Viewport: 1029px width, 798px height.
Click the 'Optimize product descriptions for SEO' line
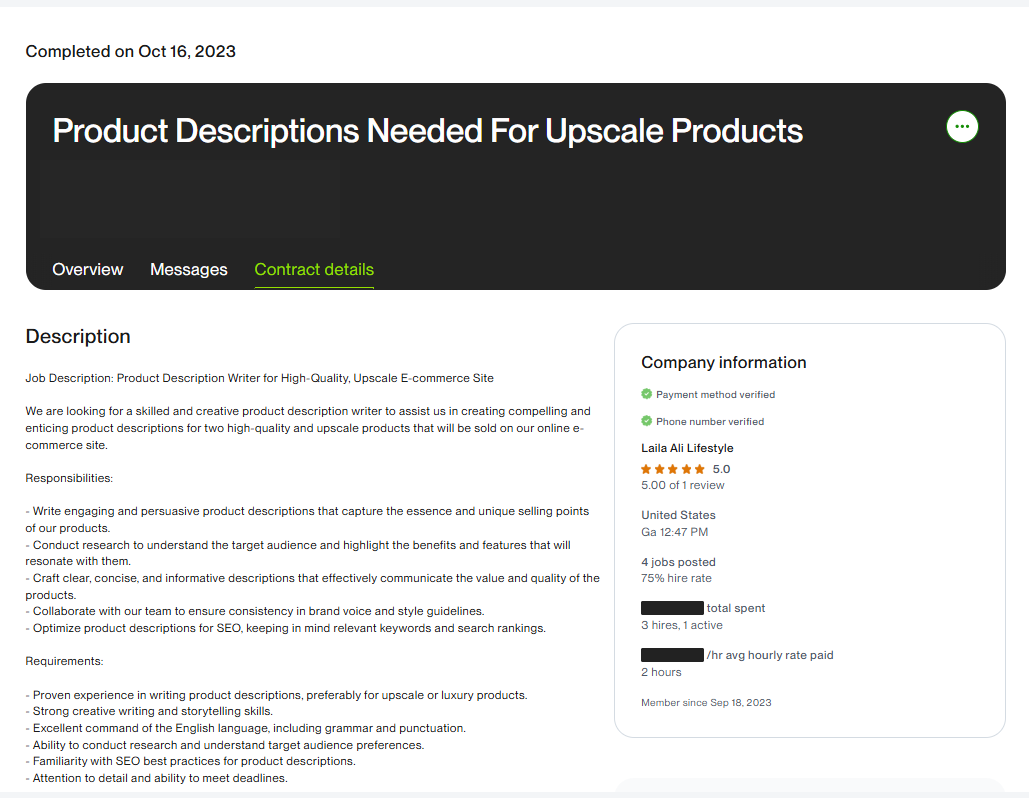tap(285, 628)
